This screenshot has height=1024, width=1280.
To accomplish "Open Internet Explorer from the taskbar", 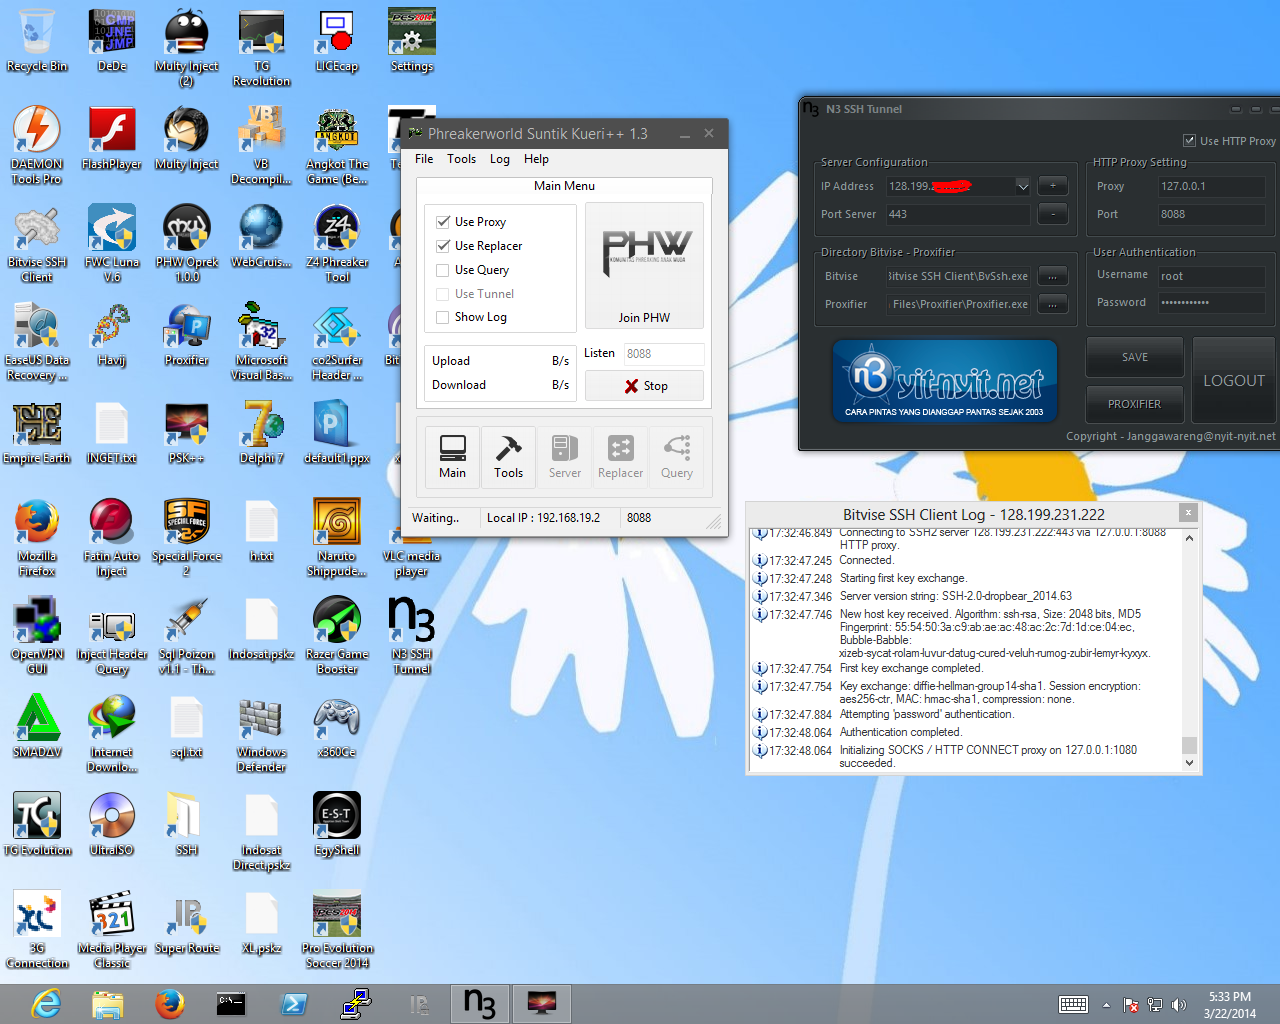I will [45, 1004].
